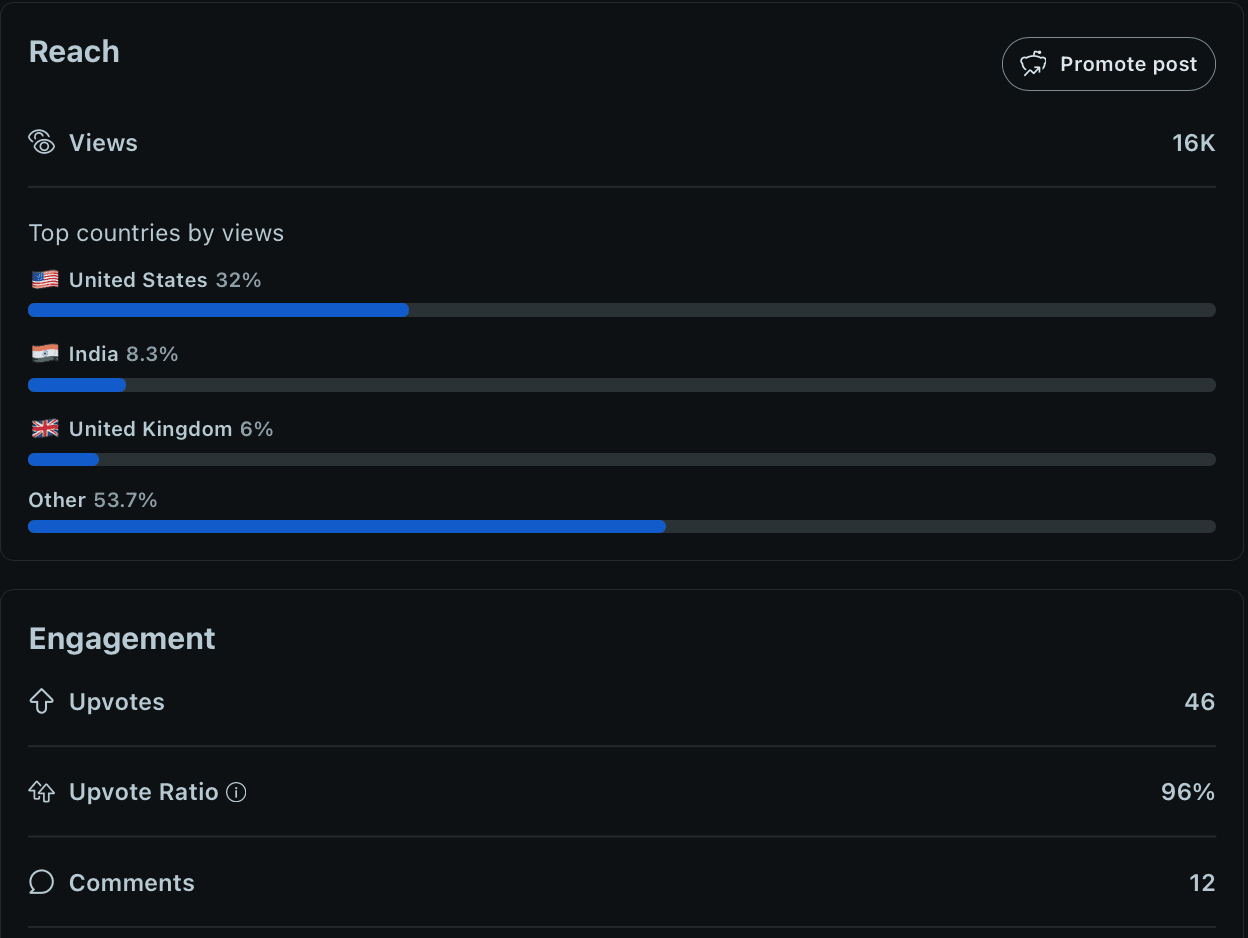This screenshot has height=938, width=1248.
Task: Click the United Kingdom 6% progress bar
Action: [x=621, y=460]
